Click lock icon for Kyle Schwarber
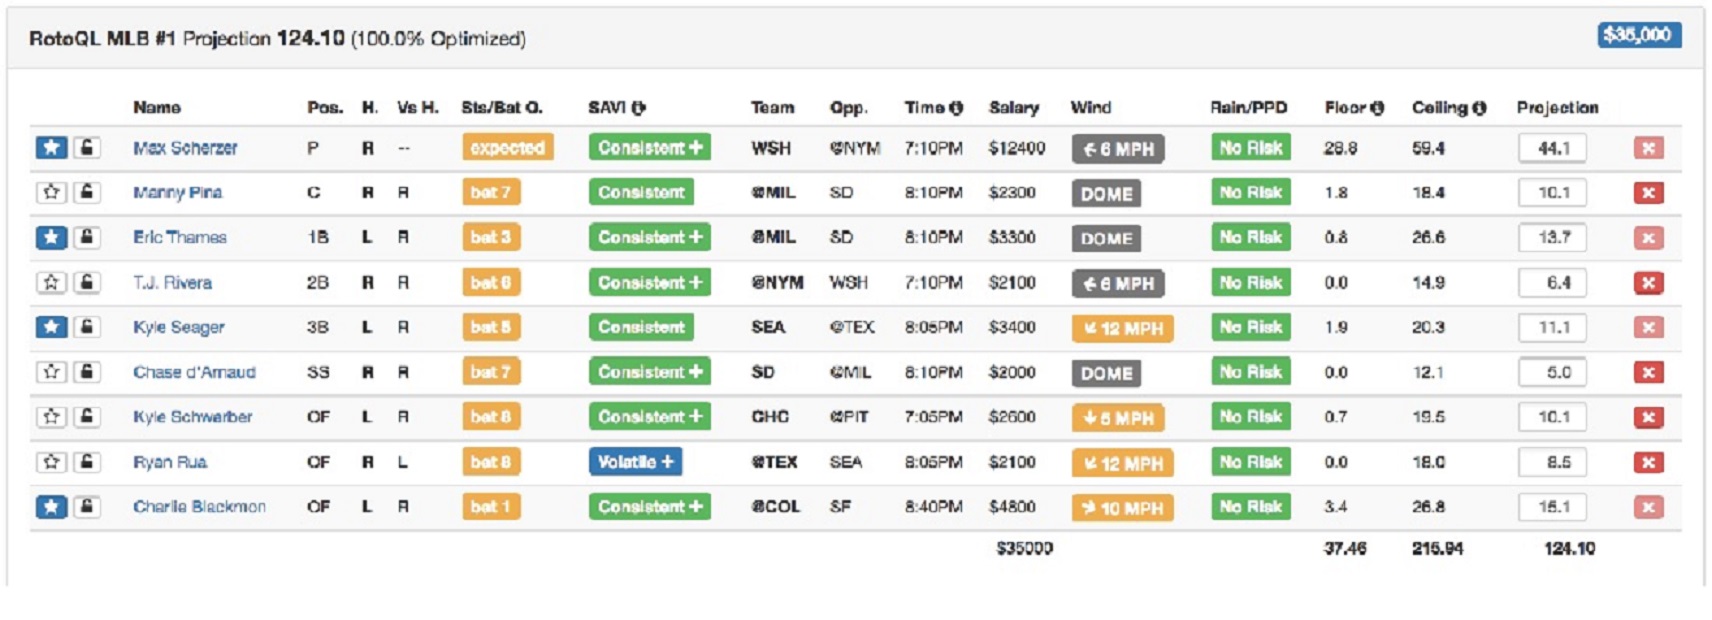Image resolution: width=1712 pixels, height=620 pixels. [x=87, y=417]
